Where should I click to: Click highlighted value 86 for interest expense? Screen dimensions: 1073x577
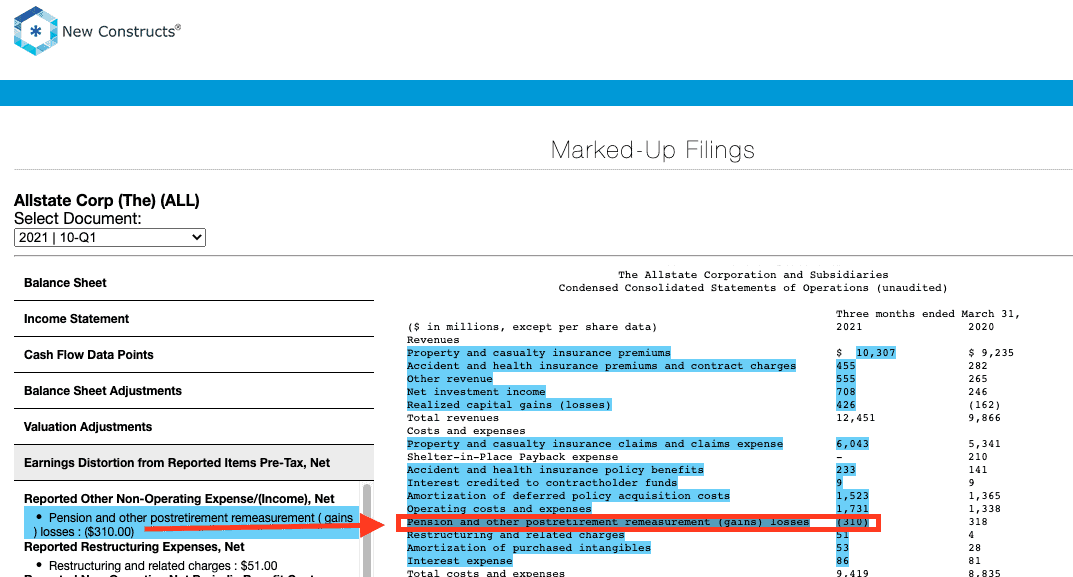(842, 561)
